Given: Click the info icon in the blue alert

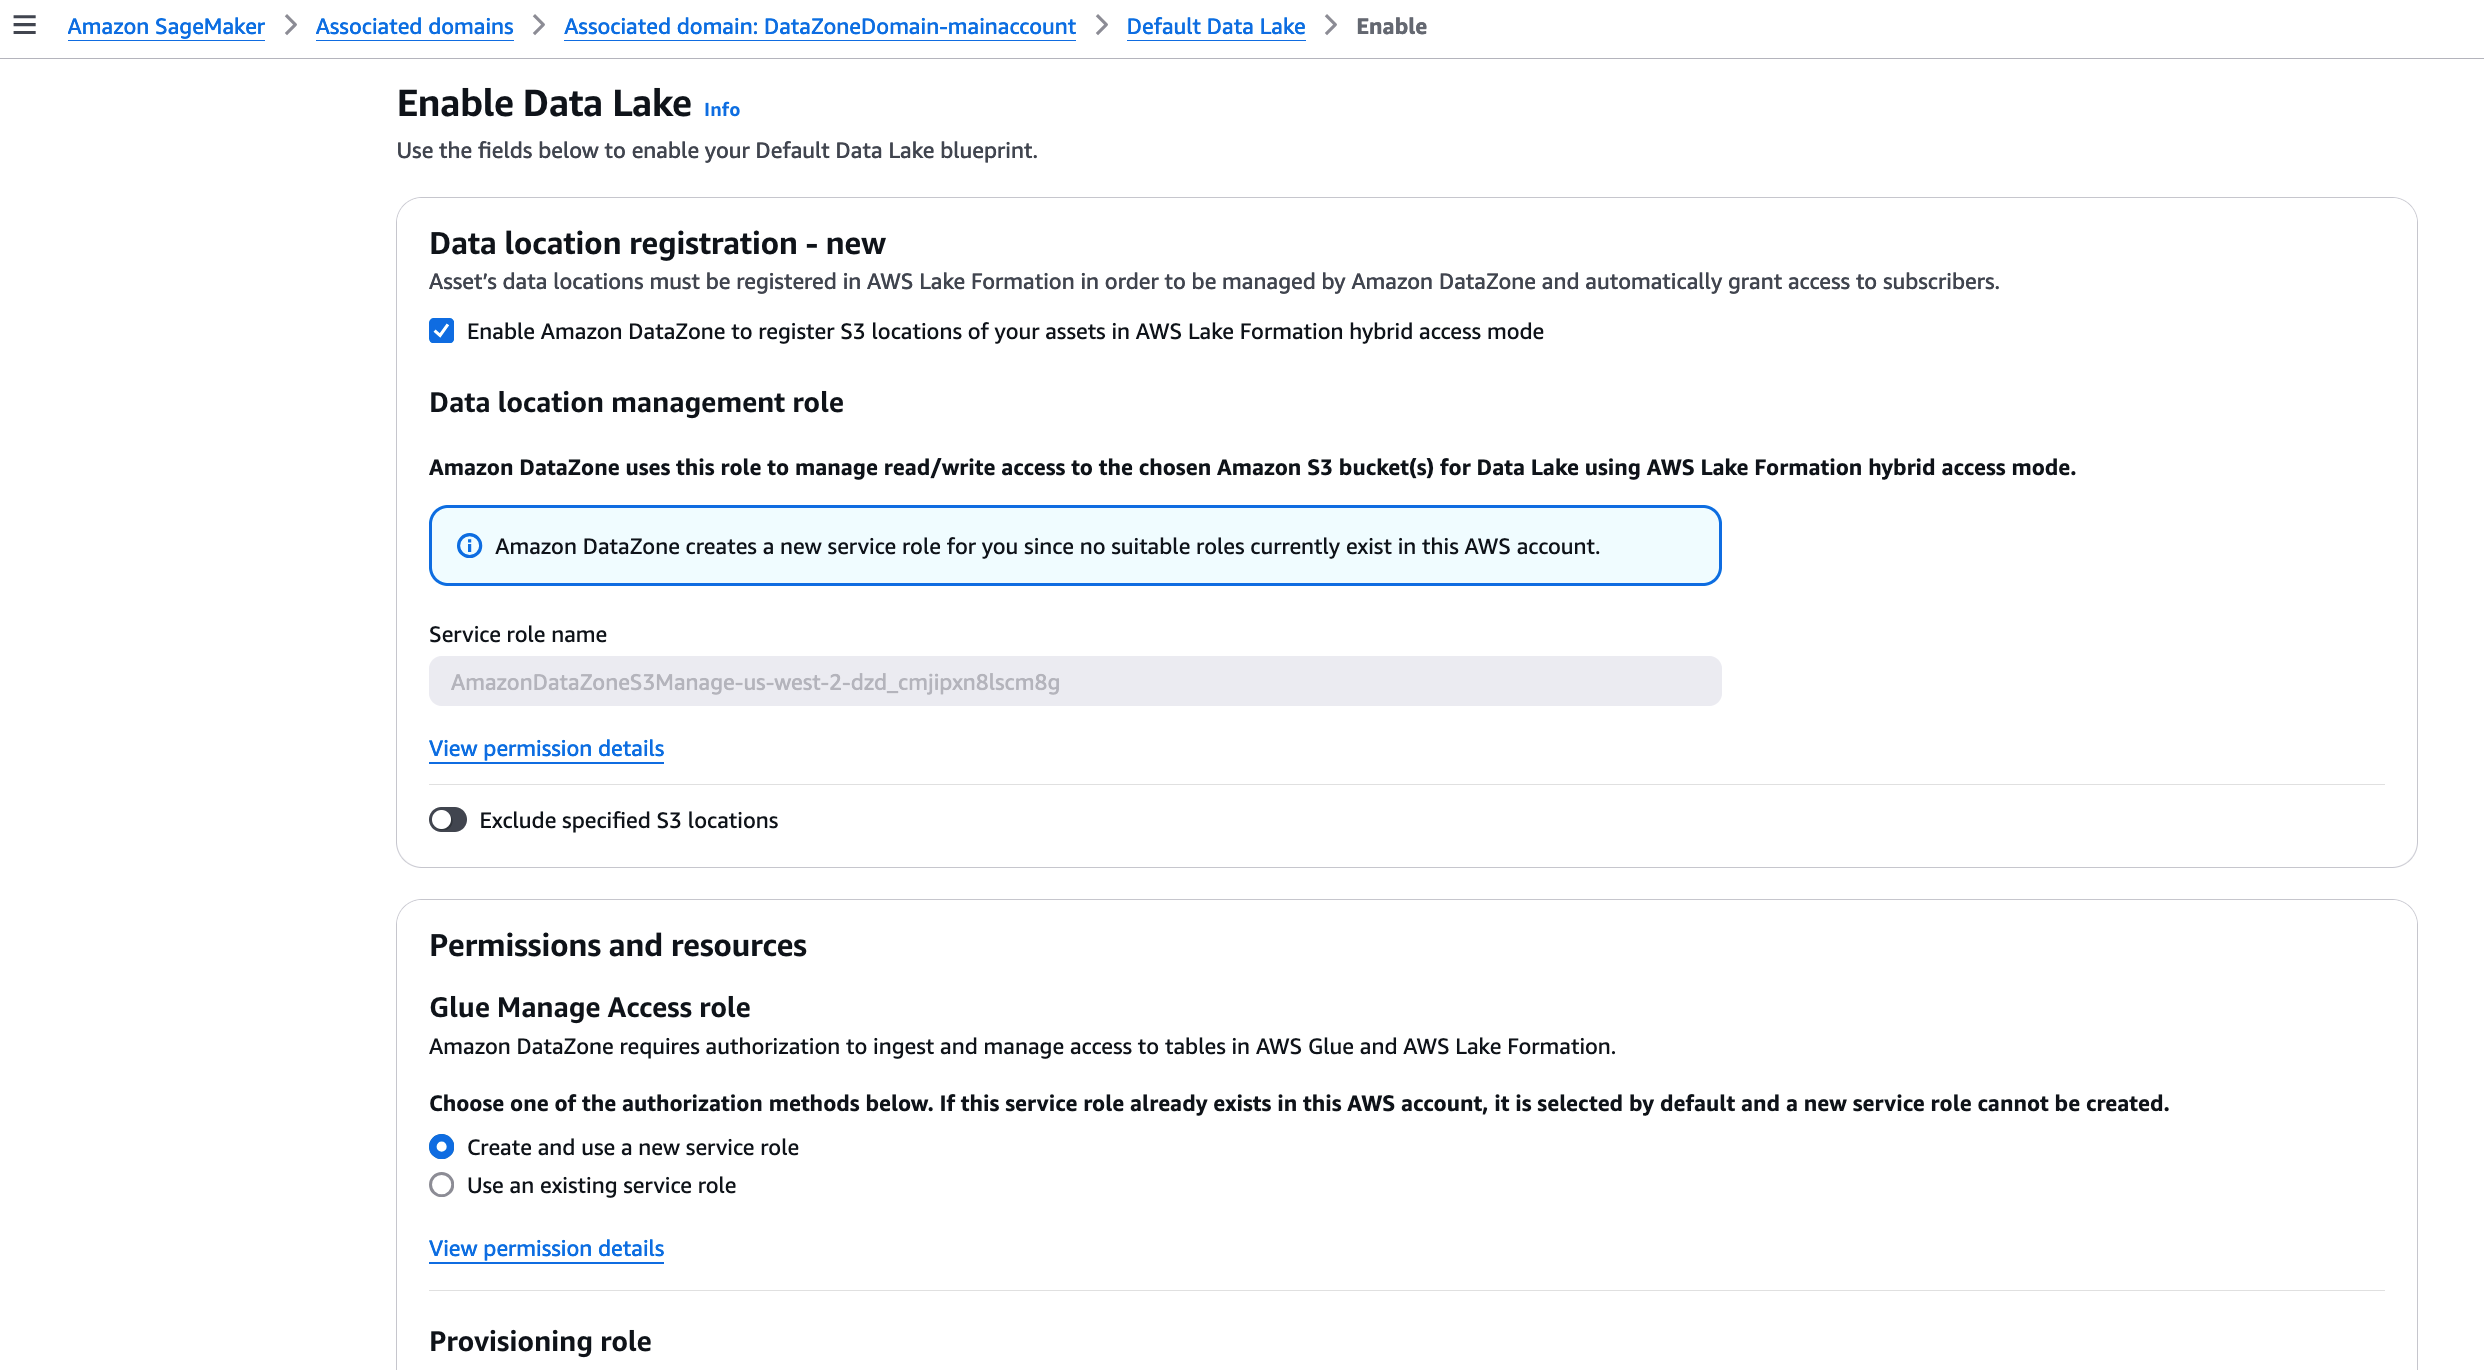Looking at the screenshot, I should click(x=469, y=546).
